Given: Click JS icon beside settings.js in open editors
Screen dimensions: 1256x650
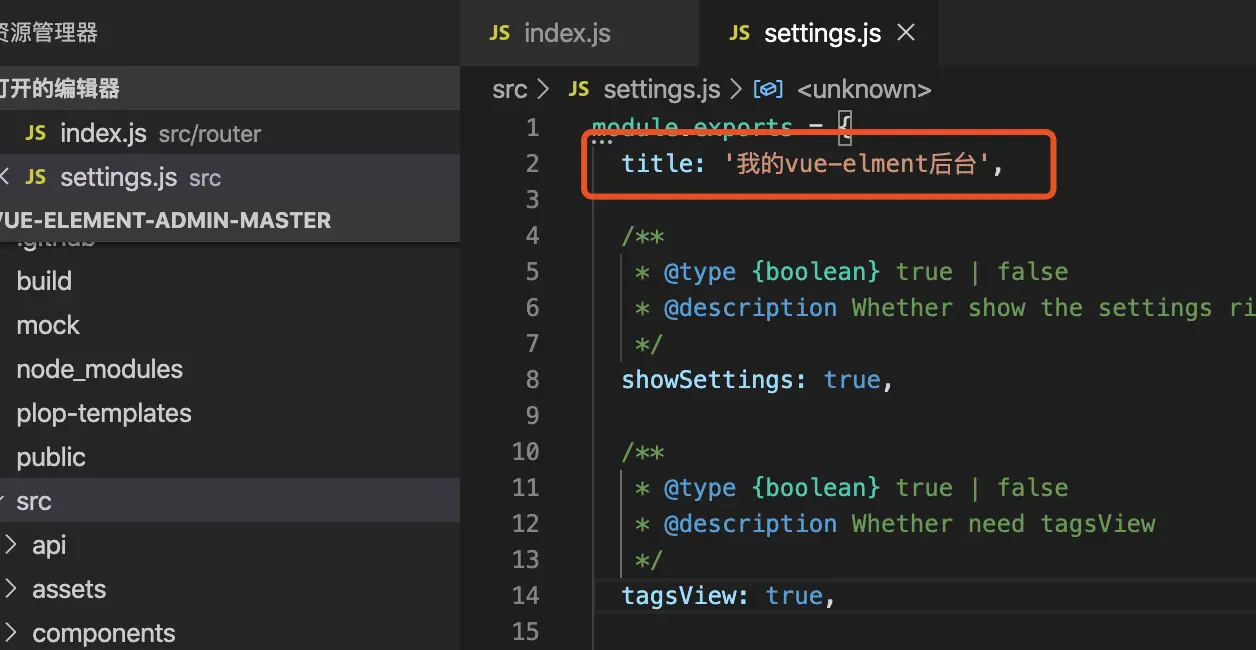Looking at the screenshot, I should point(36,177).
